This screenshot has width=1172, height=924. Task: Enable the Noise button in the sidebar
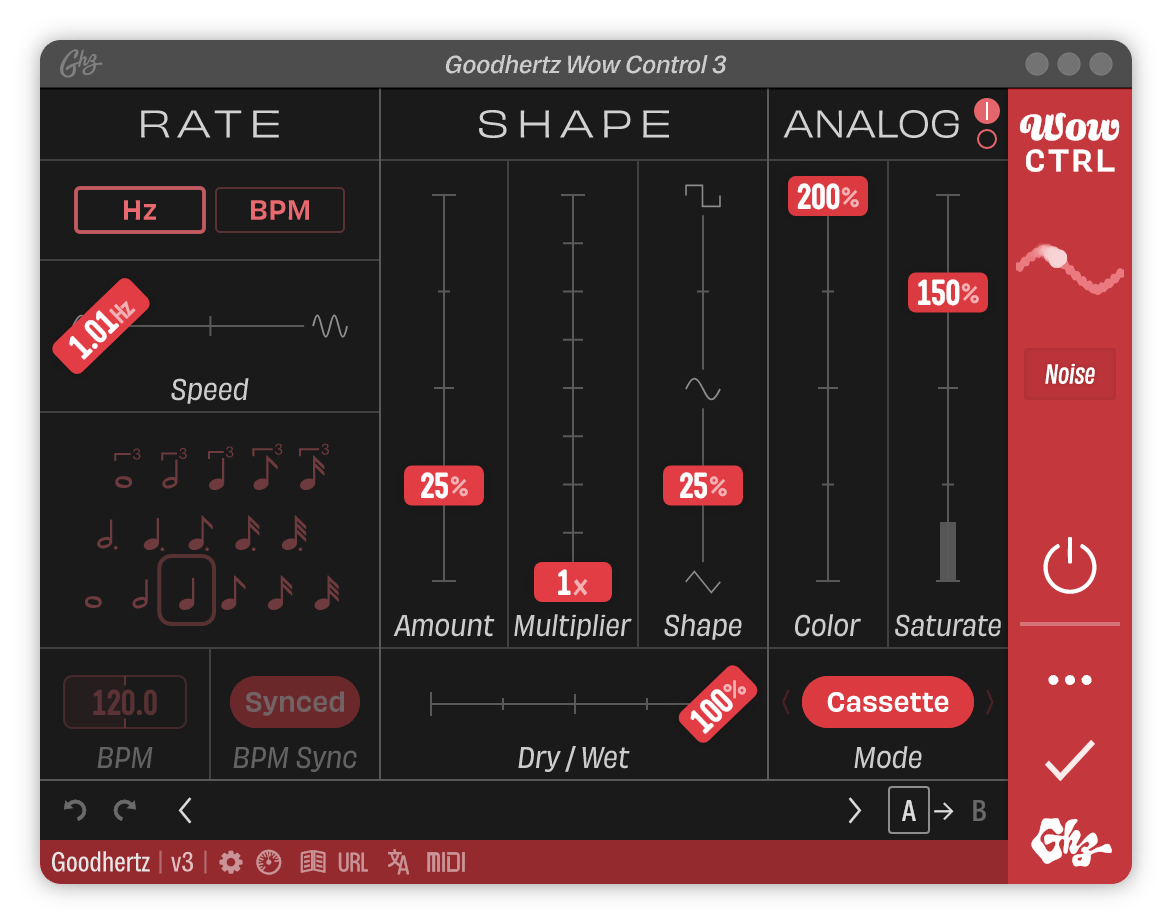(1069, 374)
